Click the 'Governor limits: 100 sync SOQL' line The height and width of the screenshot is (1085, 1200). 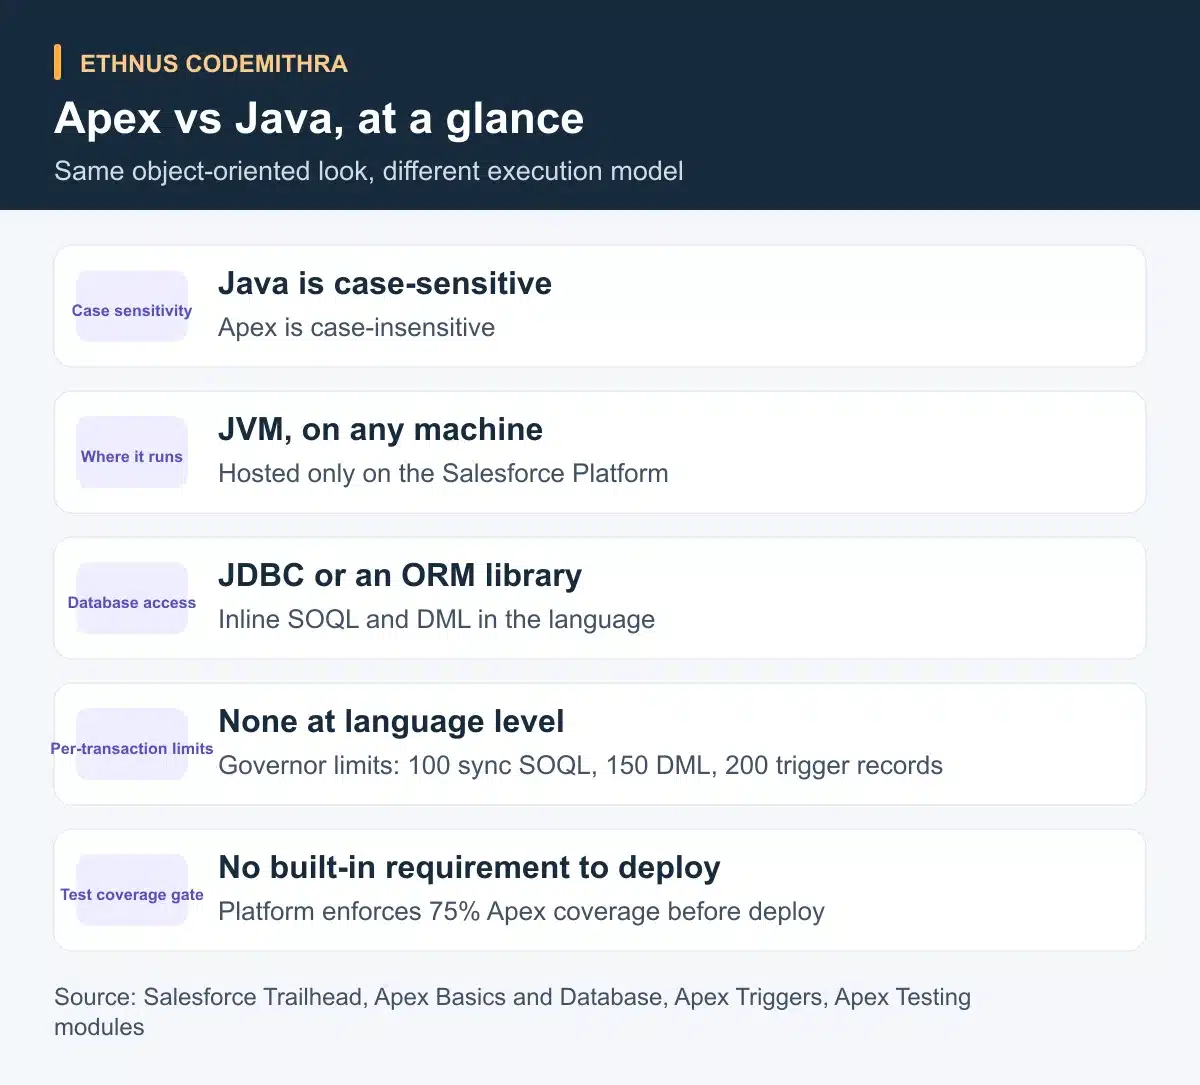580,766
